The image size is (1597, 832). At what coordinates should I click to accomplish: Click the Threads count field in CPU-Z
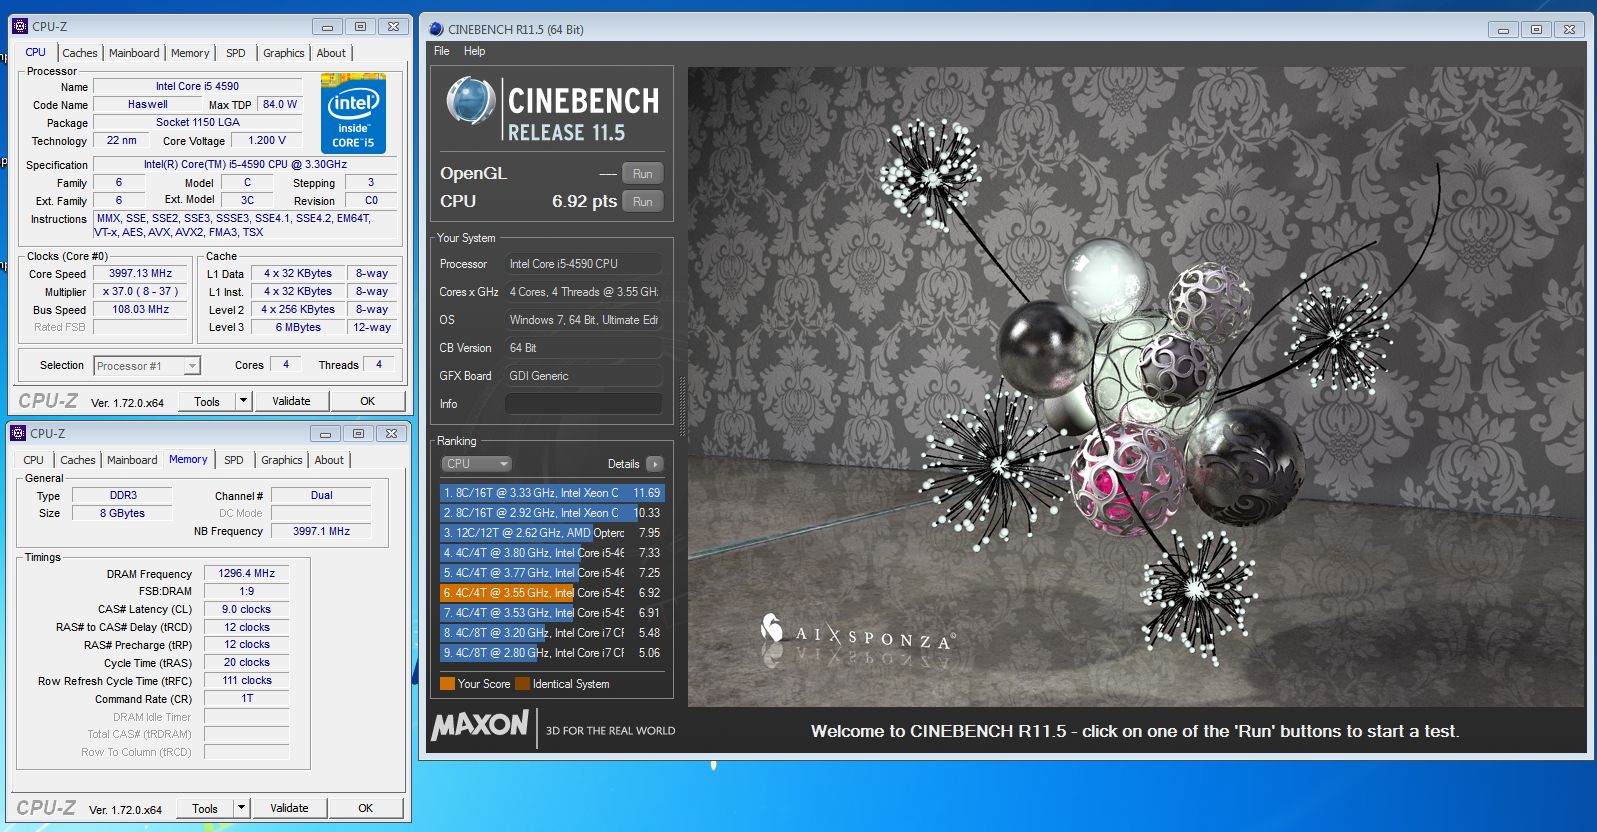379,365
